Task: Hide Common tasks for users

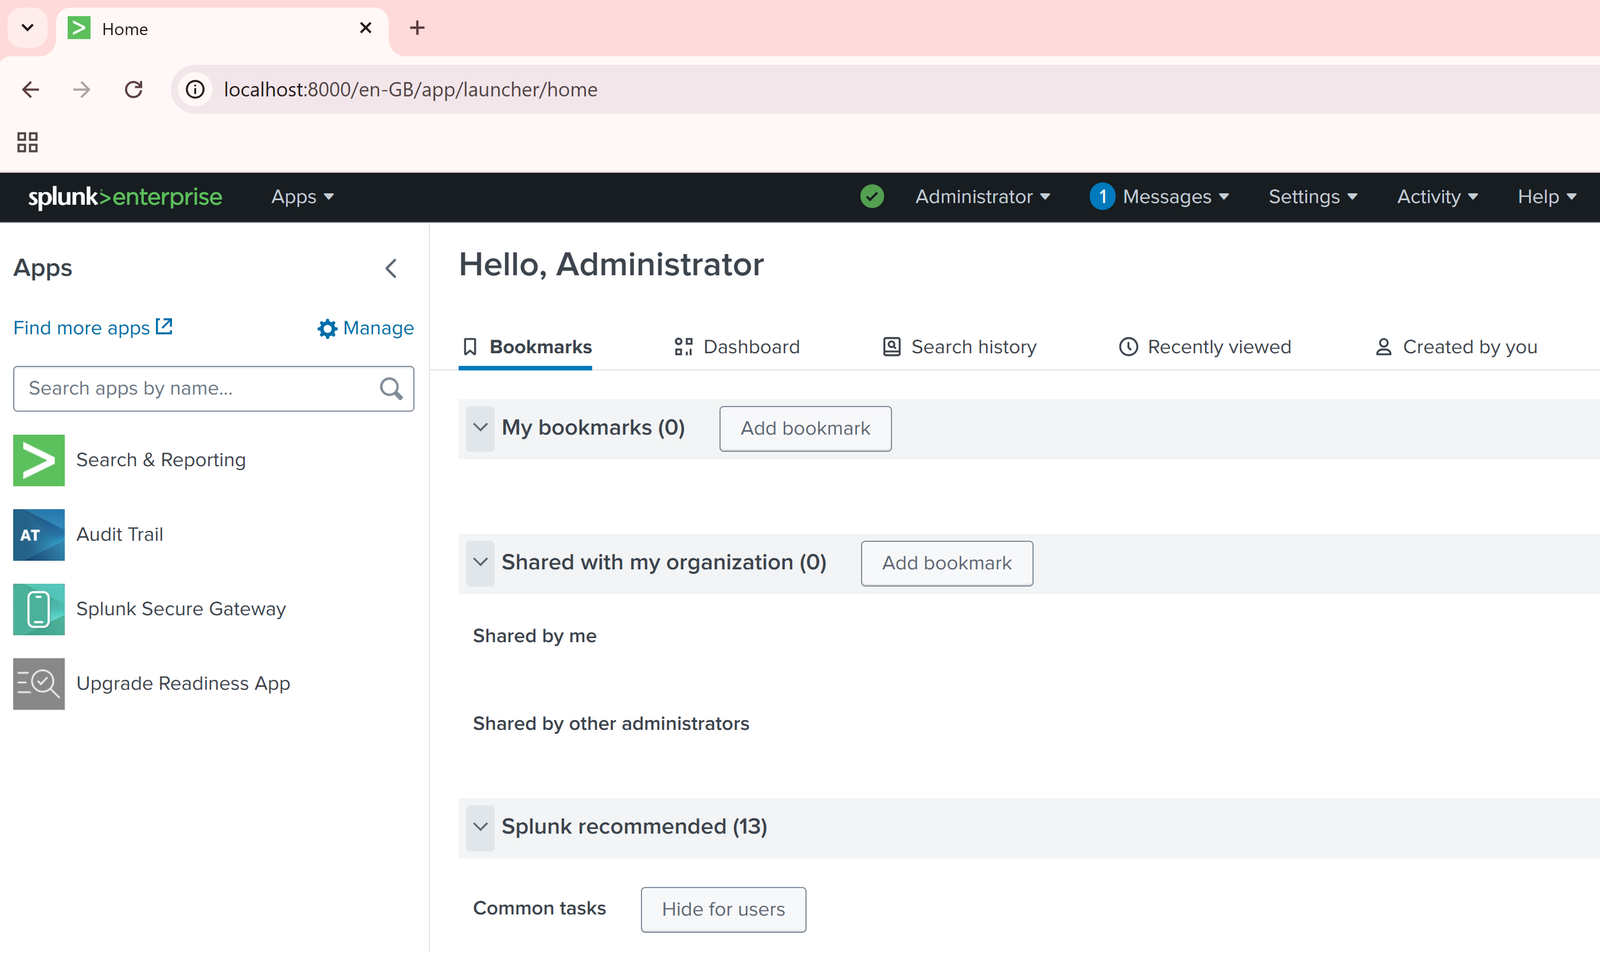Action: tap(723, 909)
